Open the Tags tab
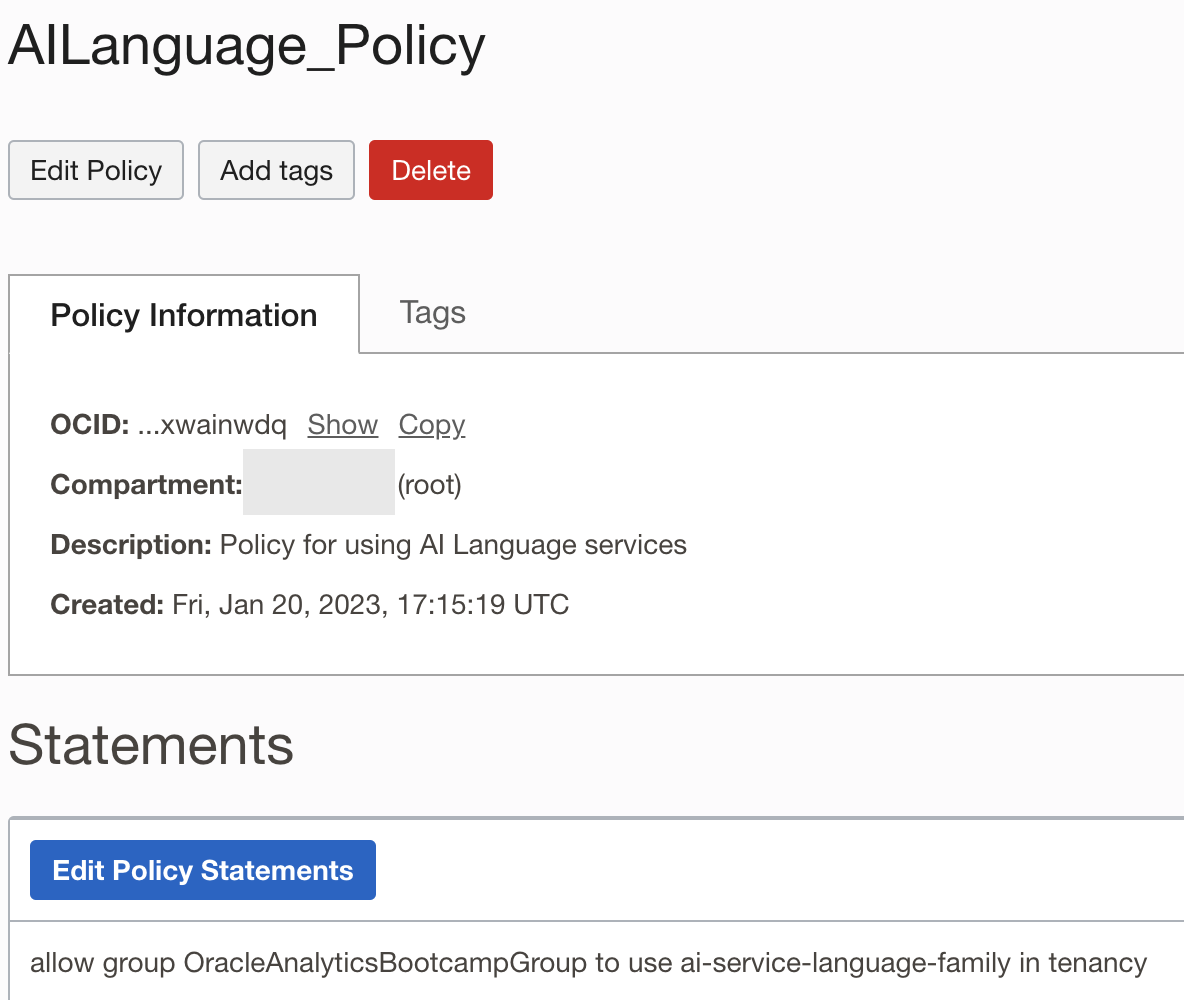The image size is (1184, 1000). pos(432,313)
